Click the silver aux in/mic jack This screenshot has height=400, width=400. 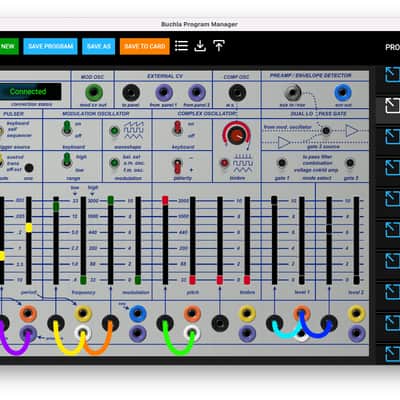[293, 92]
